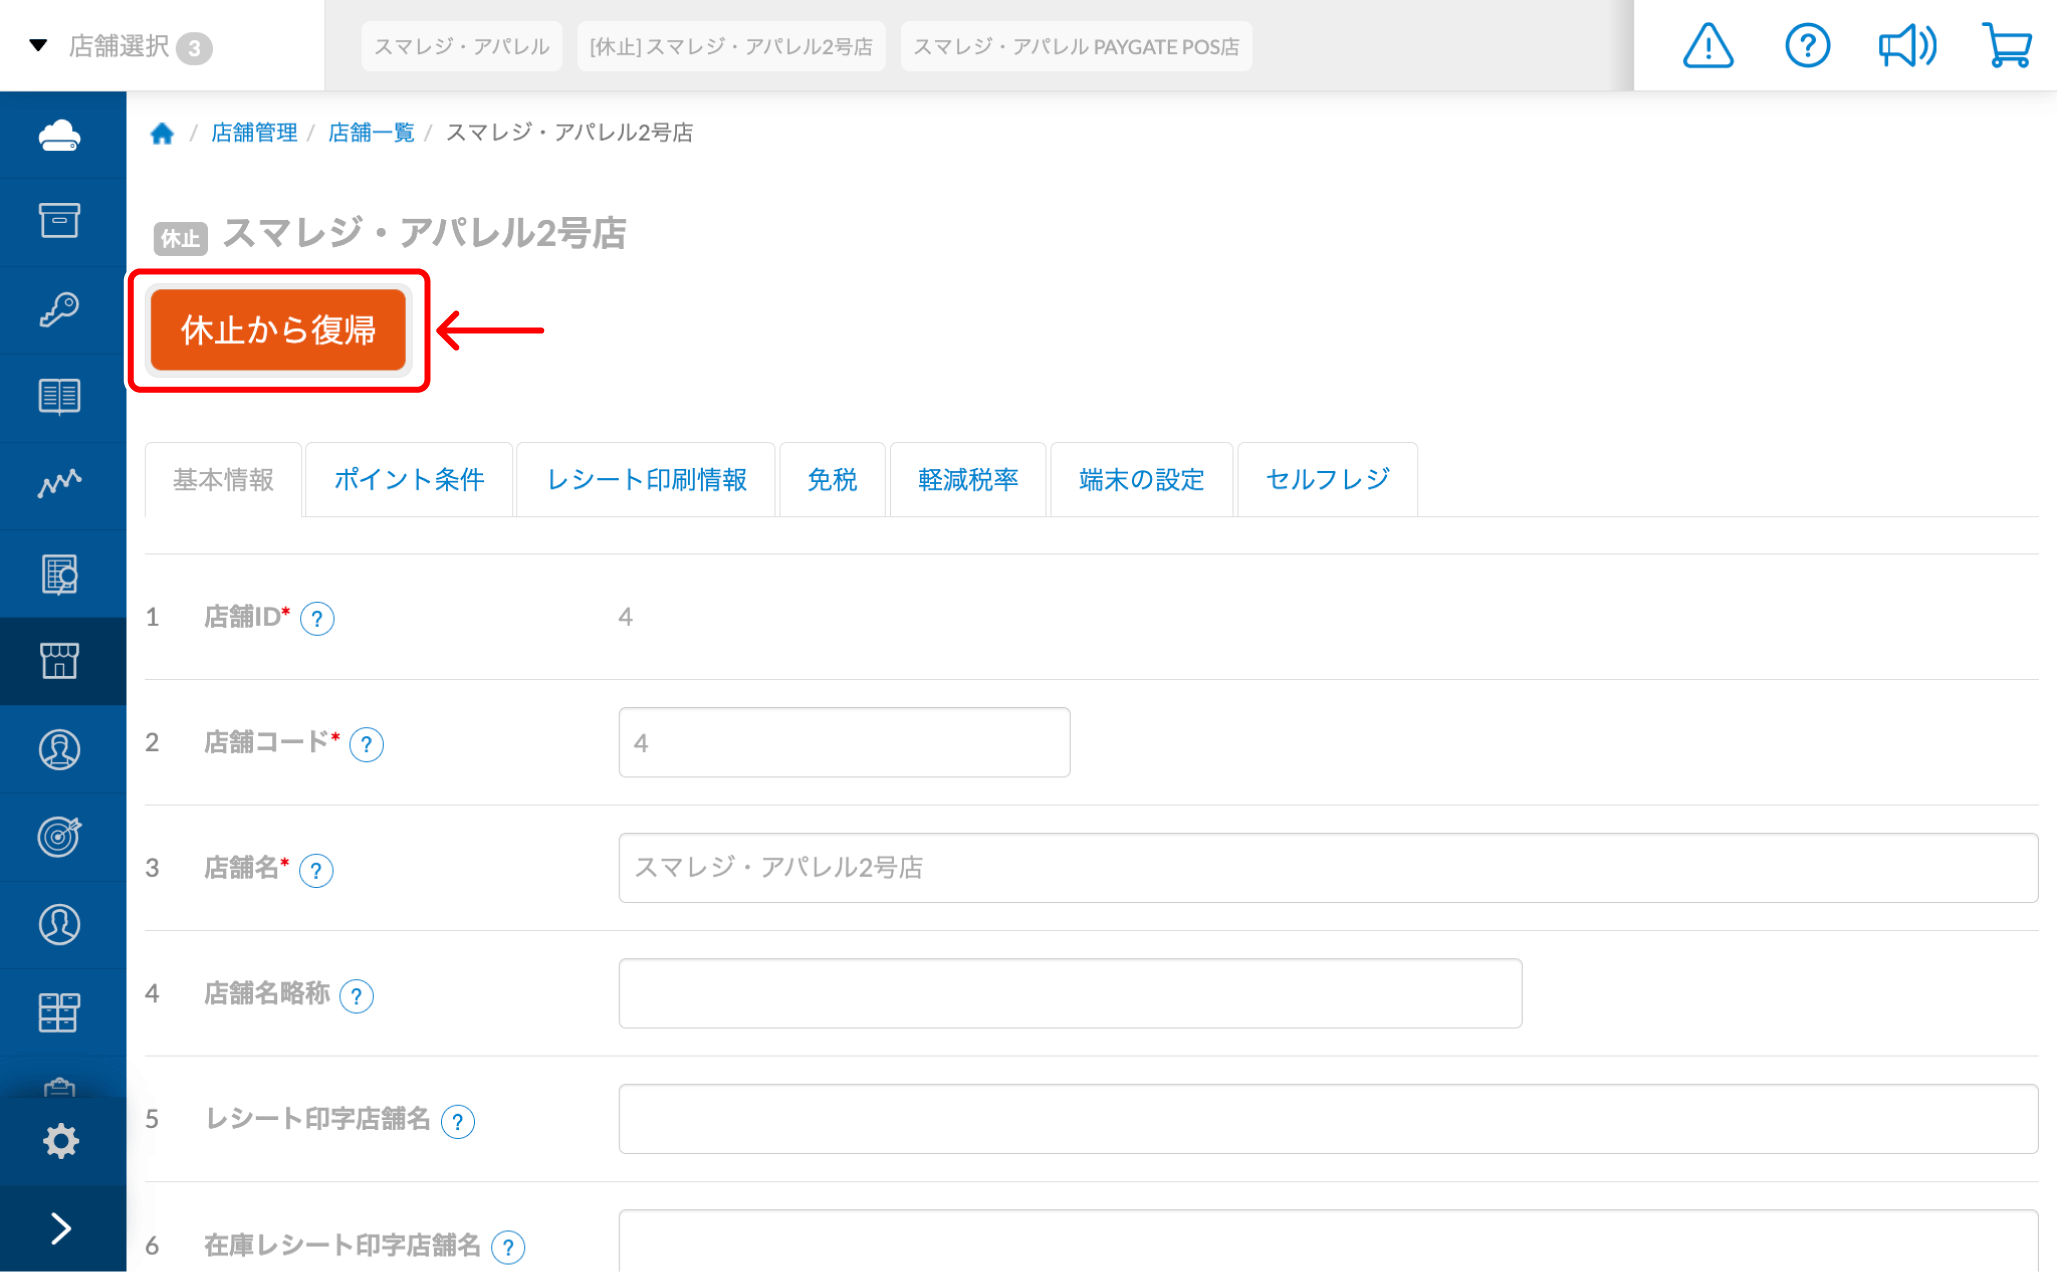Open the grid boxes icon in sidebar

point(60,1012)
